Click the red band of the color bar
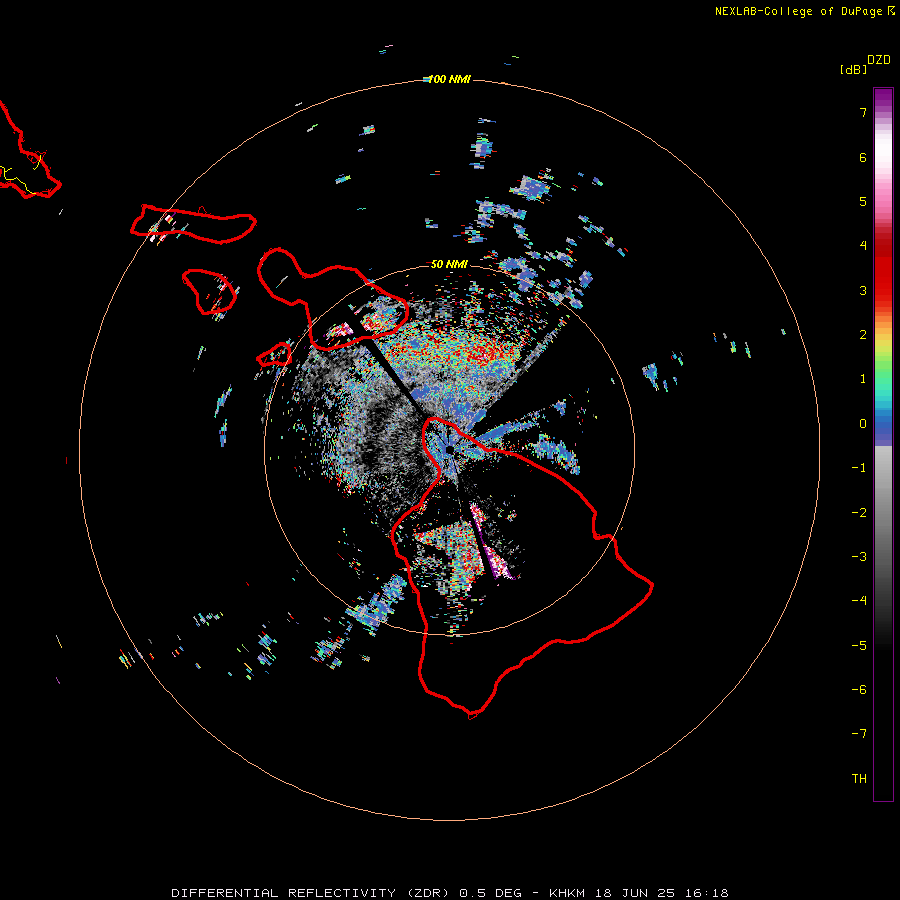900x900 pixels. pos(883,264)
